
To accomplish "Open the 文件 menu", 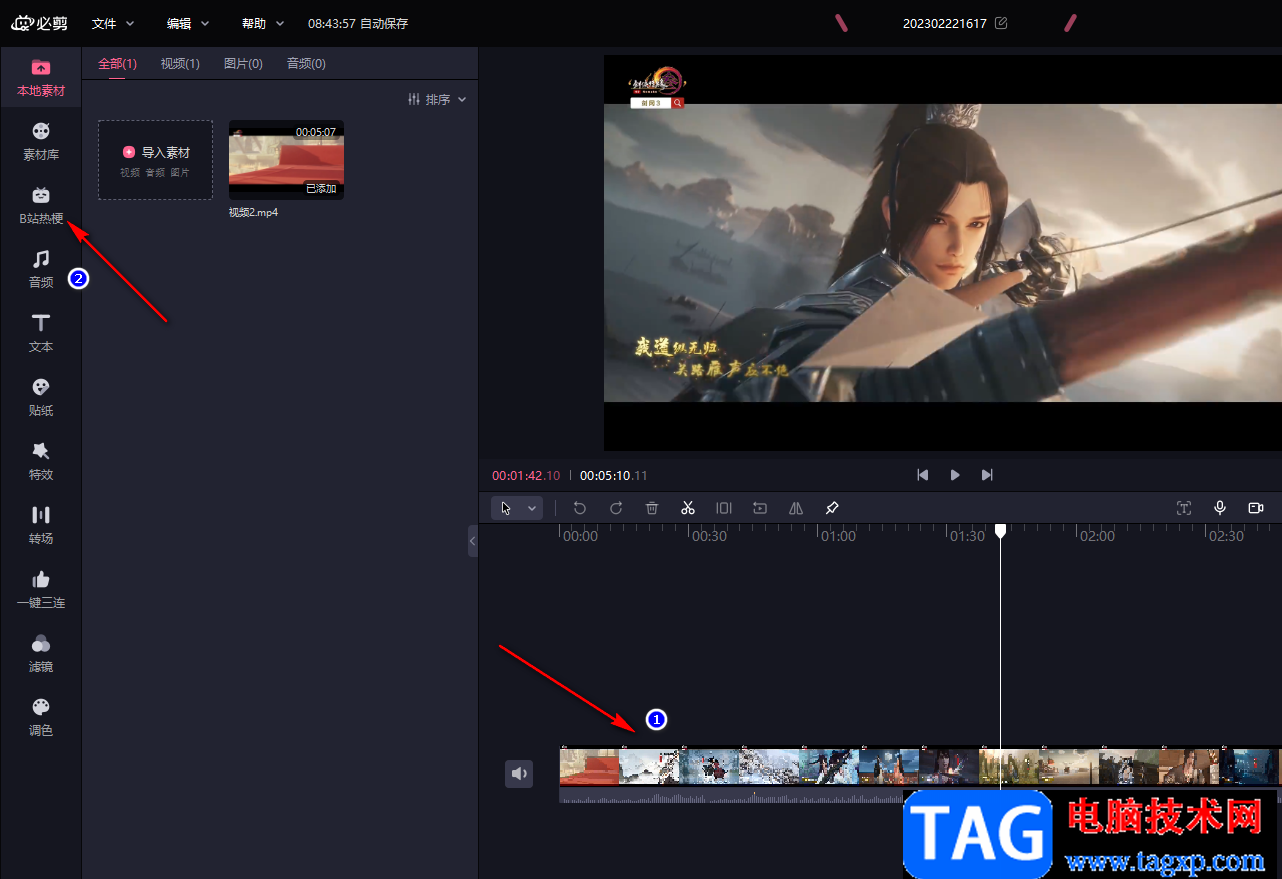I will [x=113, y=23].
